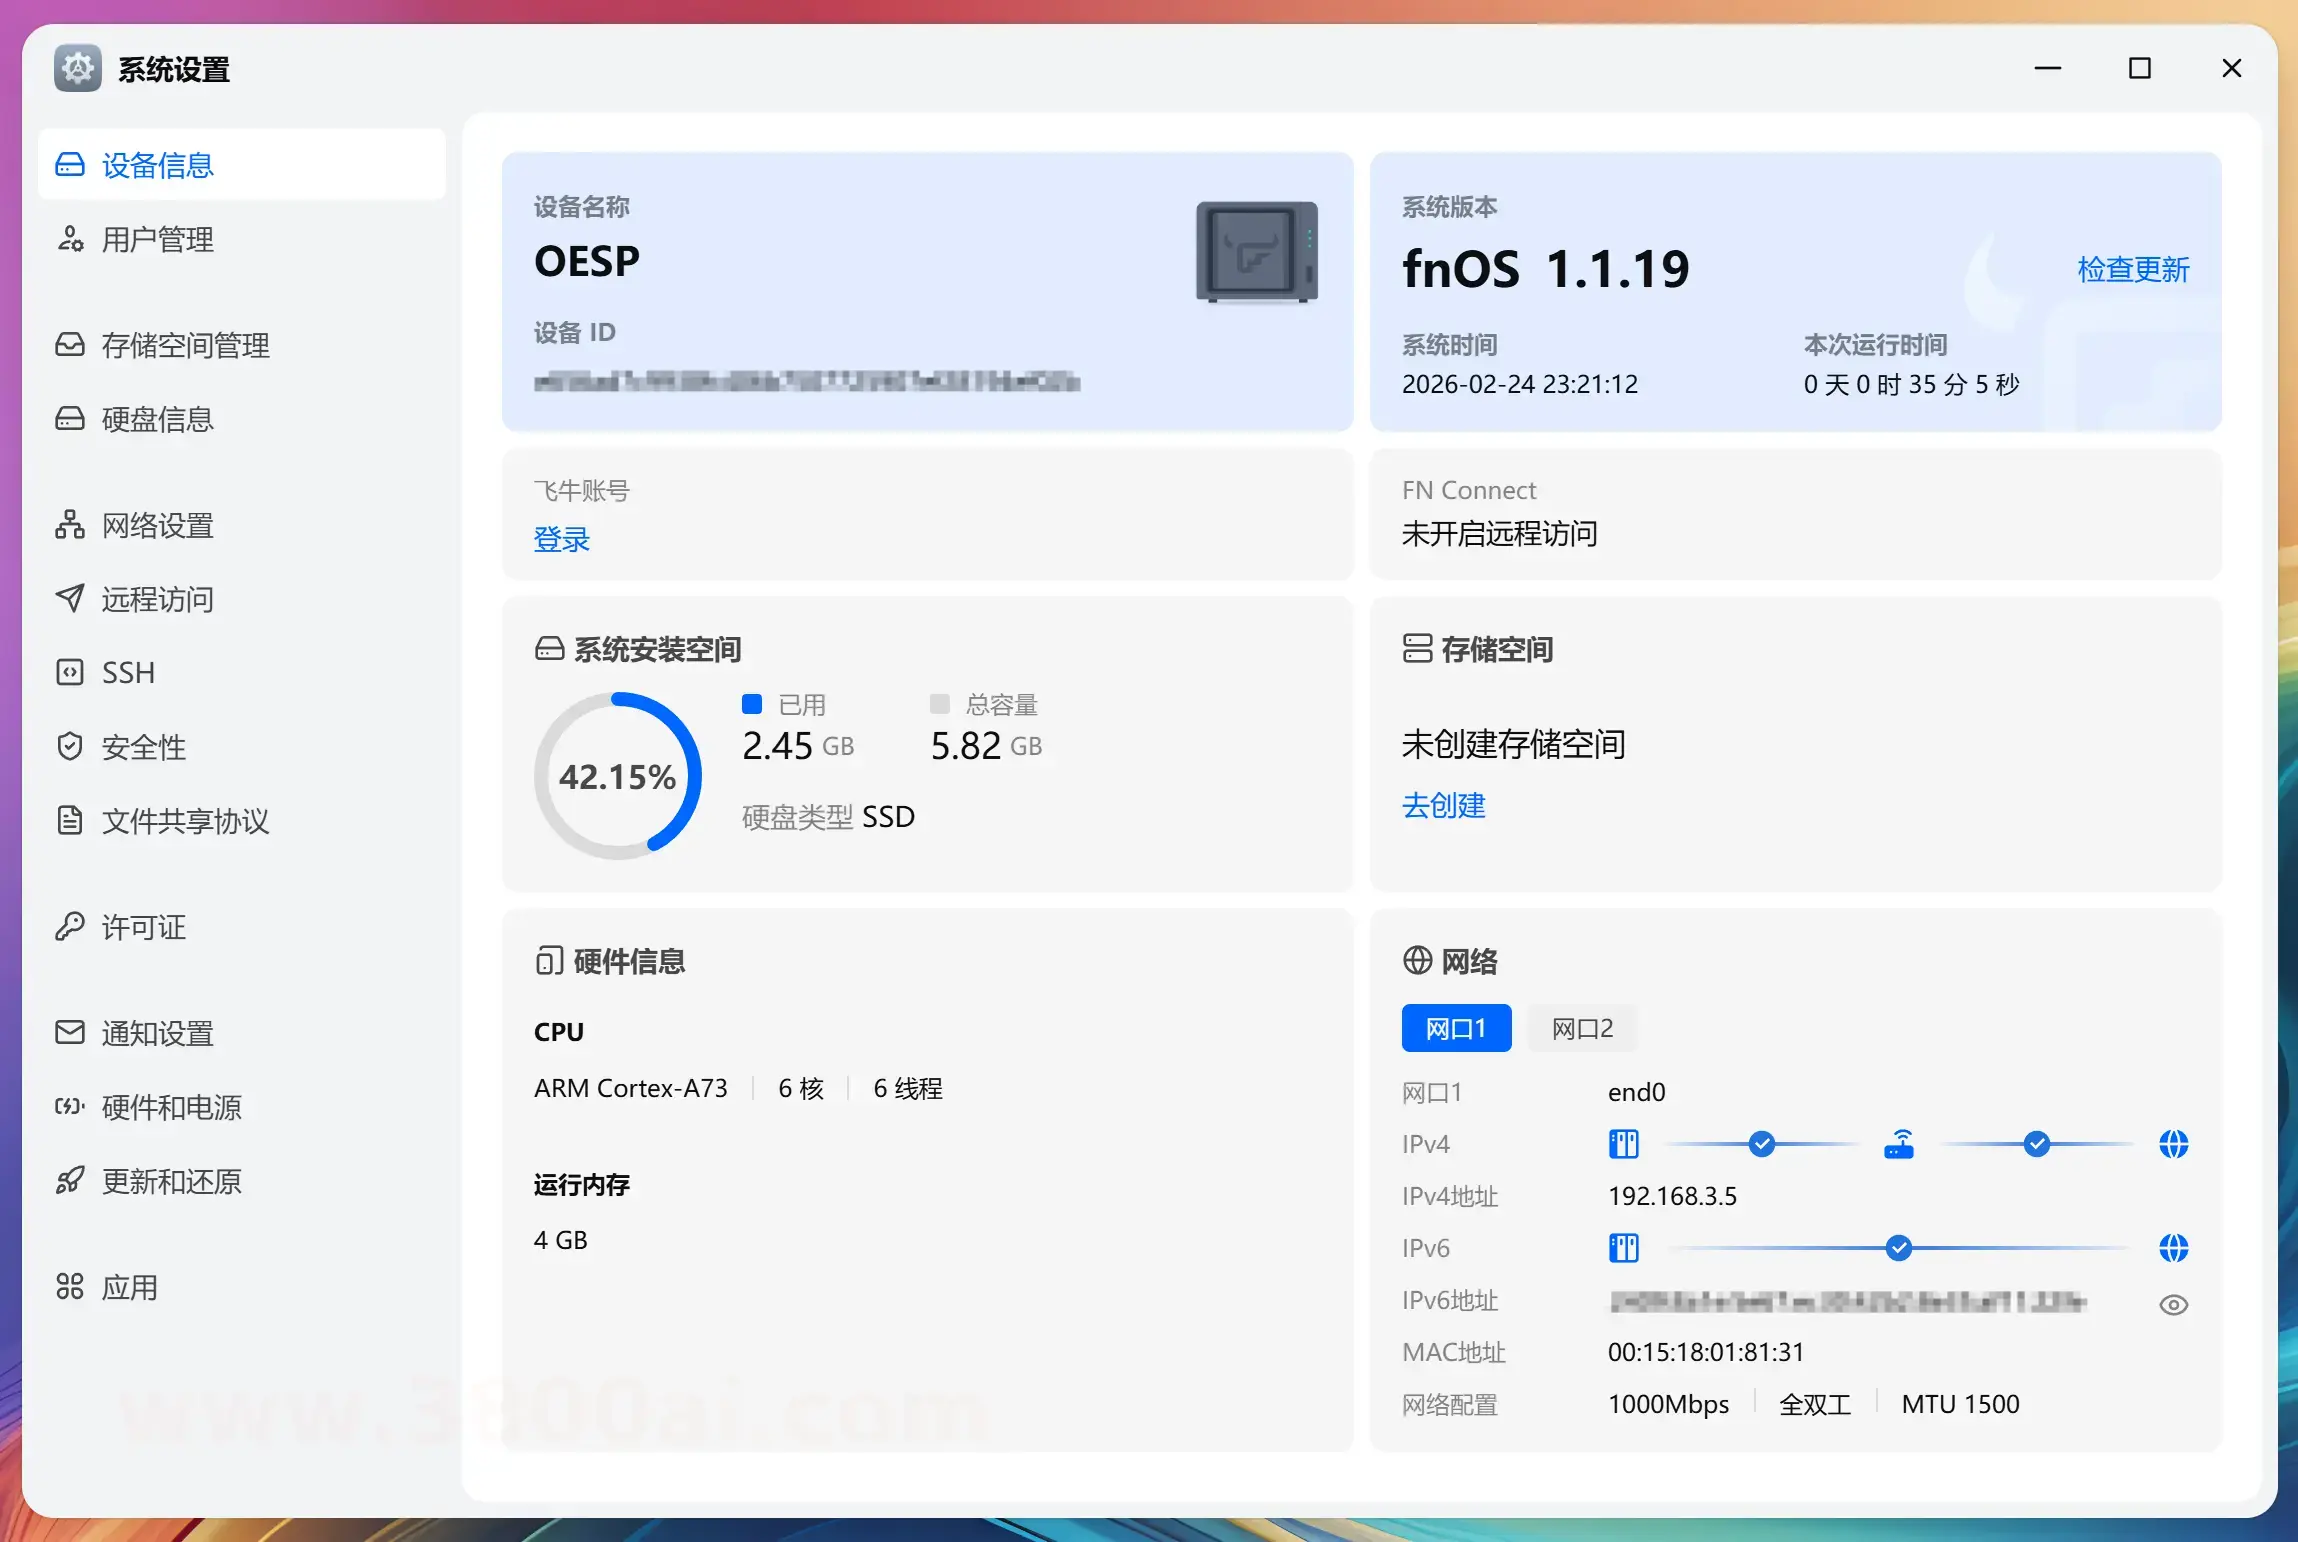Click 登录 to sign into 飞牛账号
This screenshot has height=1542, width=2298.
[x=561, y=539]
